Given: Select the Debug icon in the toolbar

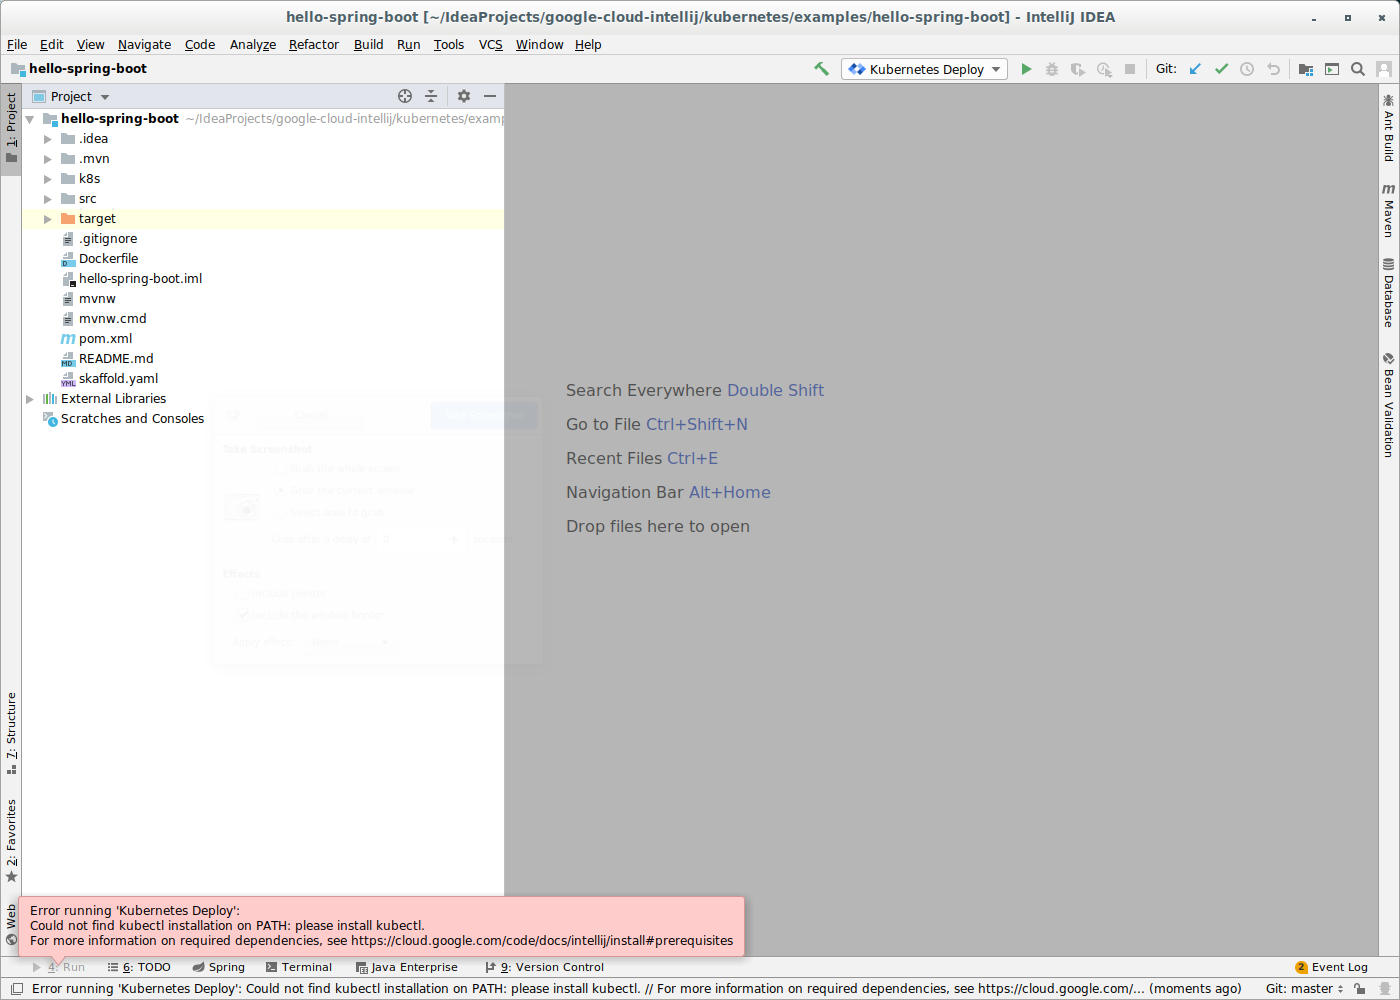Looking at the screenshot, I should pyautogui.click(x=1051, y=69).
